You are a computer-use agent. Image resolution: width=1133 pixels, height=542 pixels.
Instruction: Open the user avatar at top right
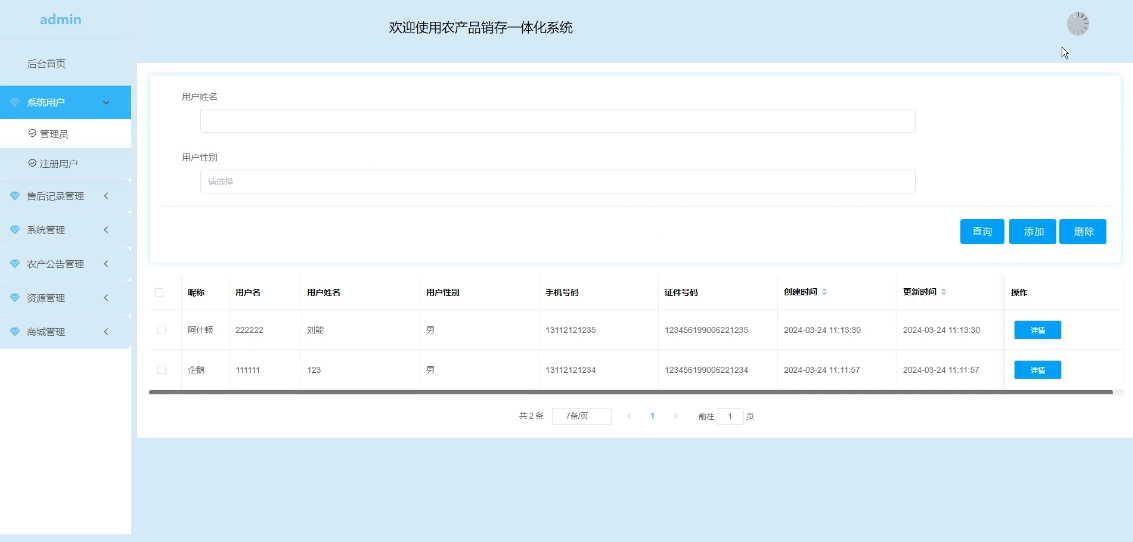(x=1077, y=24)
